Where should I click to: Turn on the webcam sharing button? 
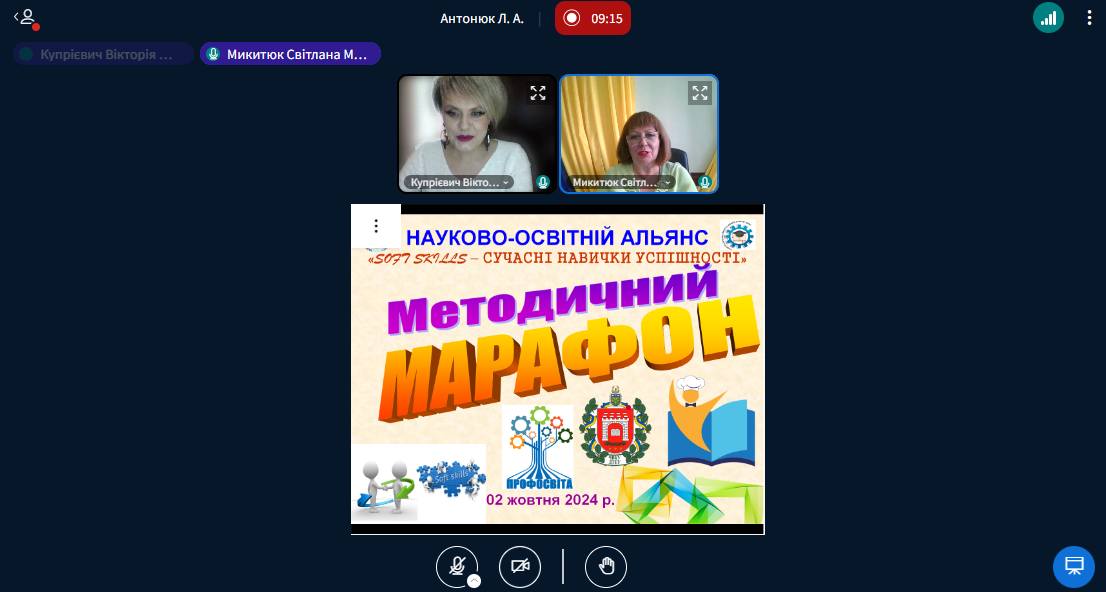[520, 567]
